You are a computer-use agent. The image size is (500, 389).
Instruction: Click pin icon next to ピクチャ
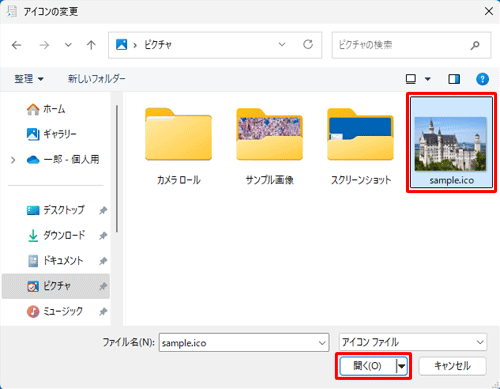coord(103,286)
